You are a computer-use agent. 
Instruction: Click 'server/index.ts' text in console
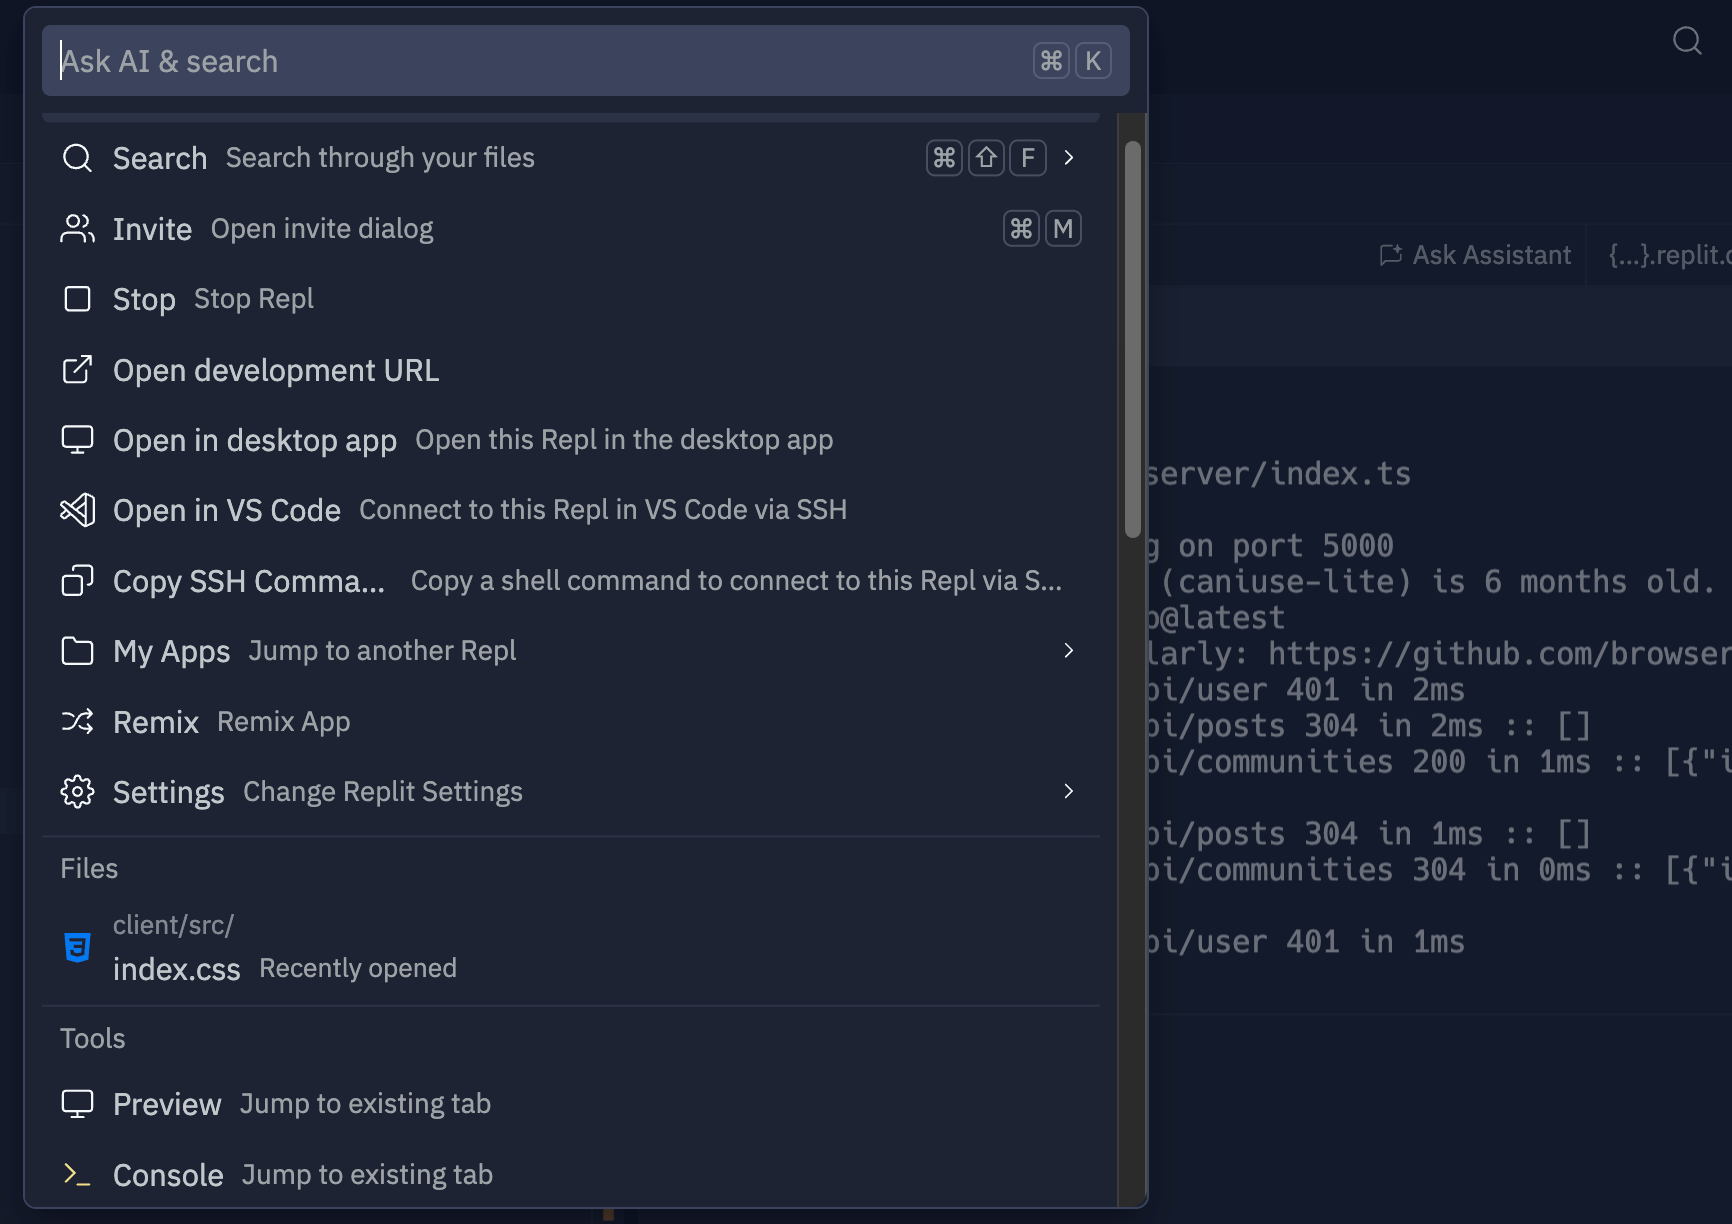click(x=1278, y=473)
